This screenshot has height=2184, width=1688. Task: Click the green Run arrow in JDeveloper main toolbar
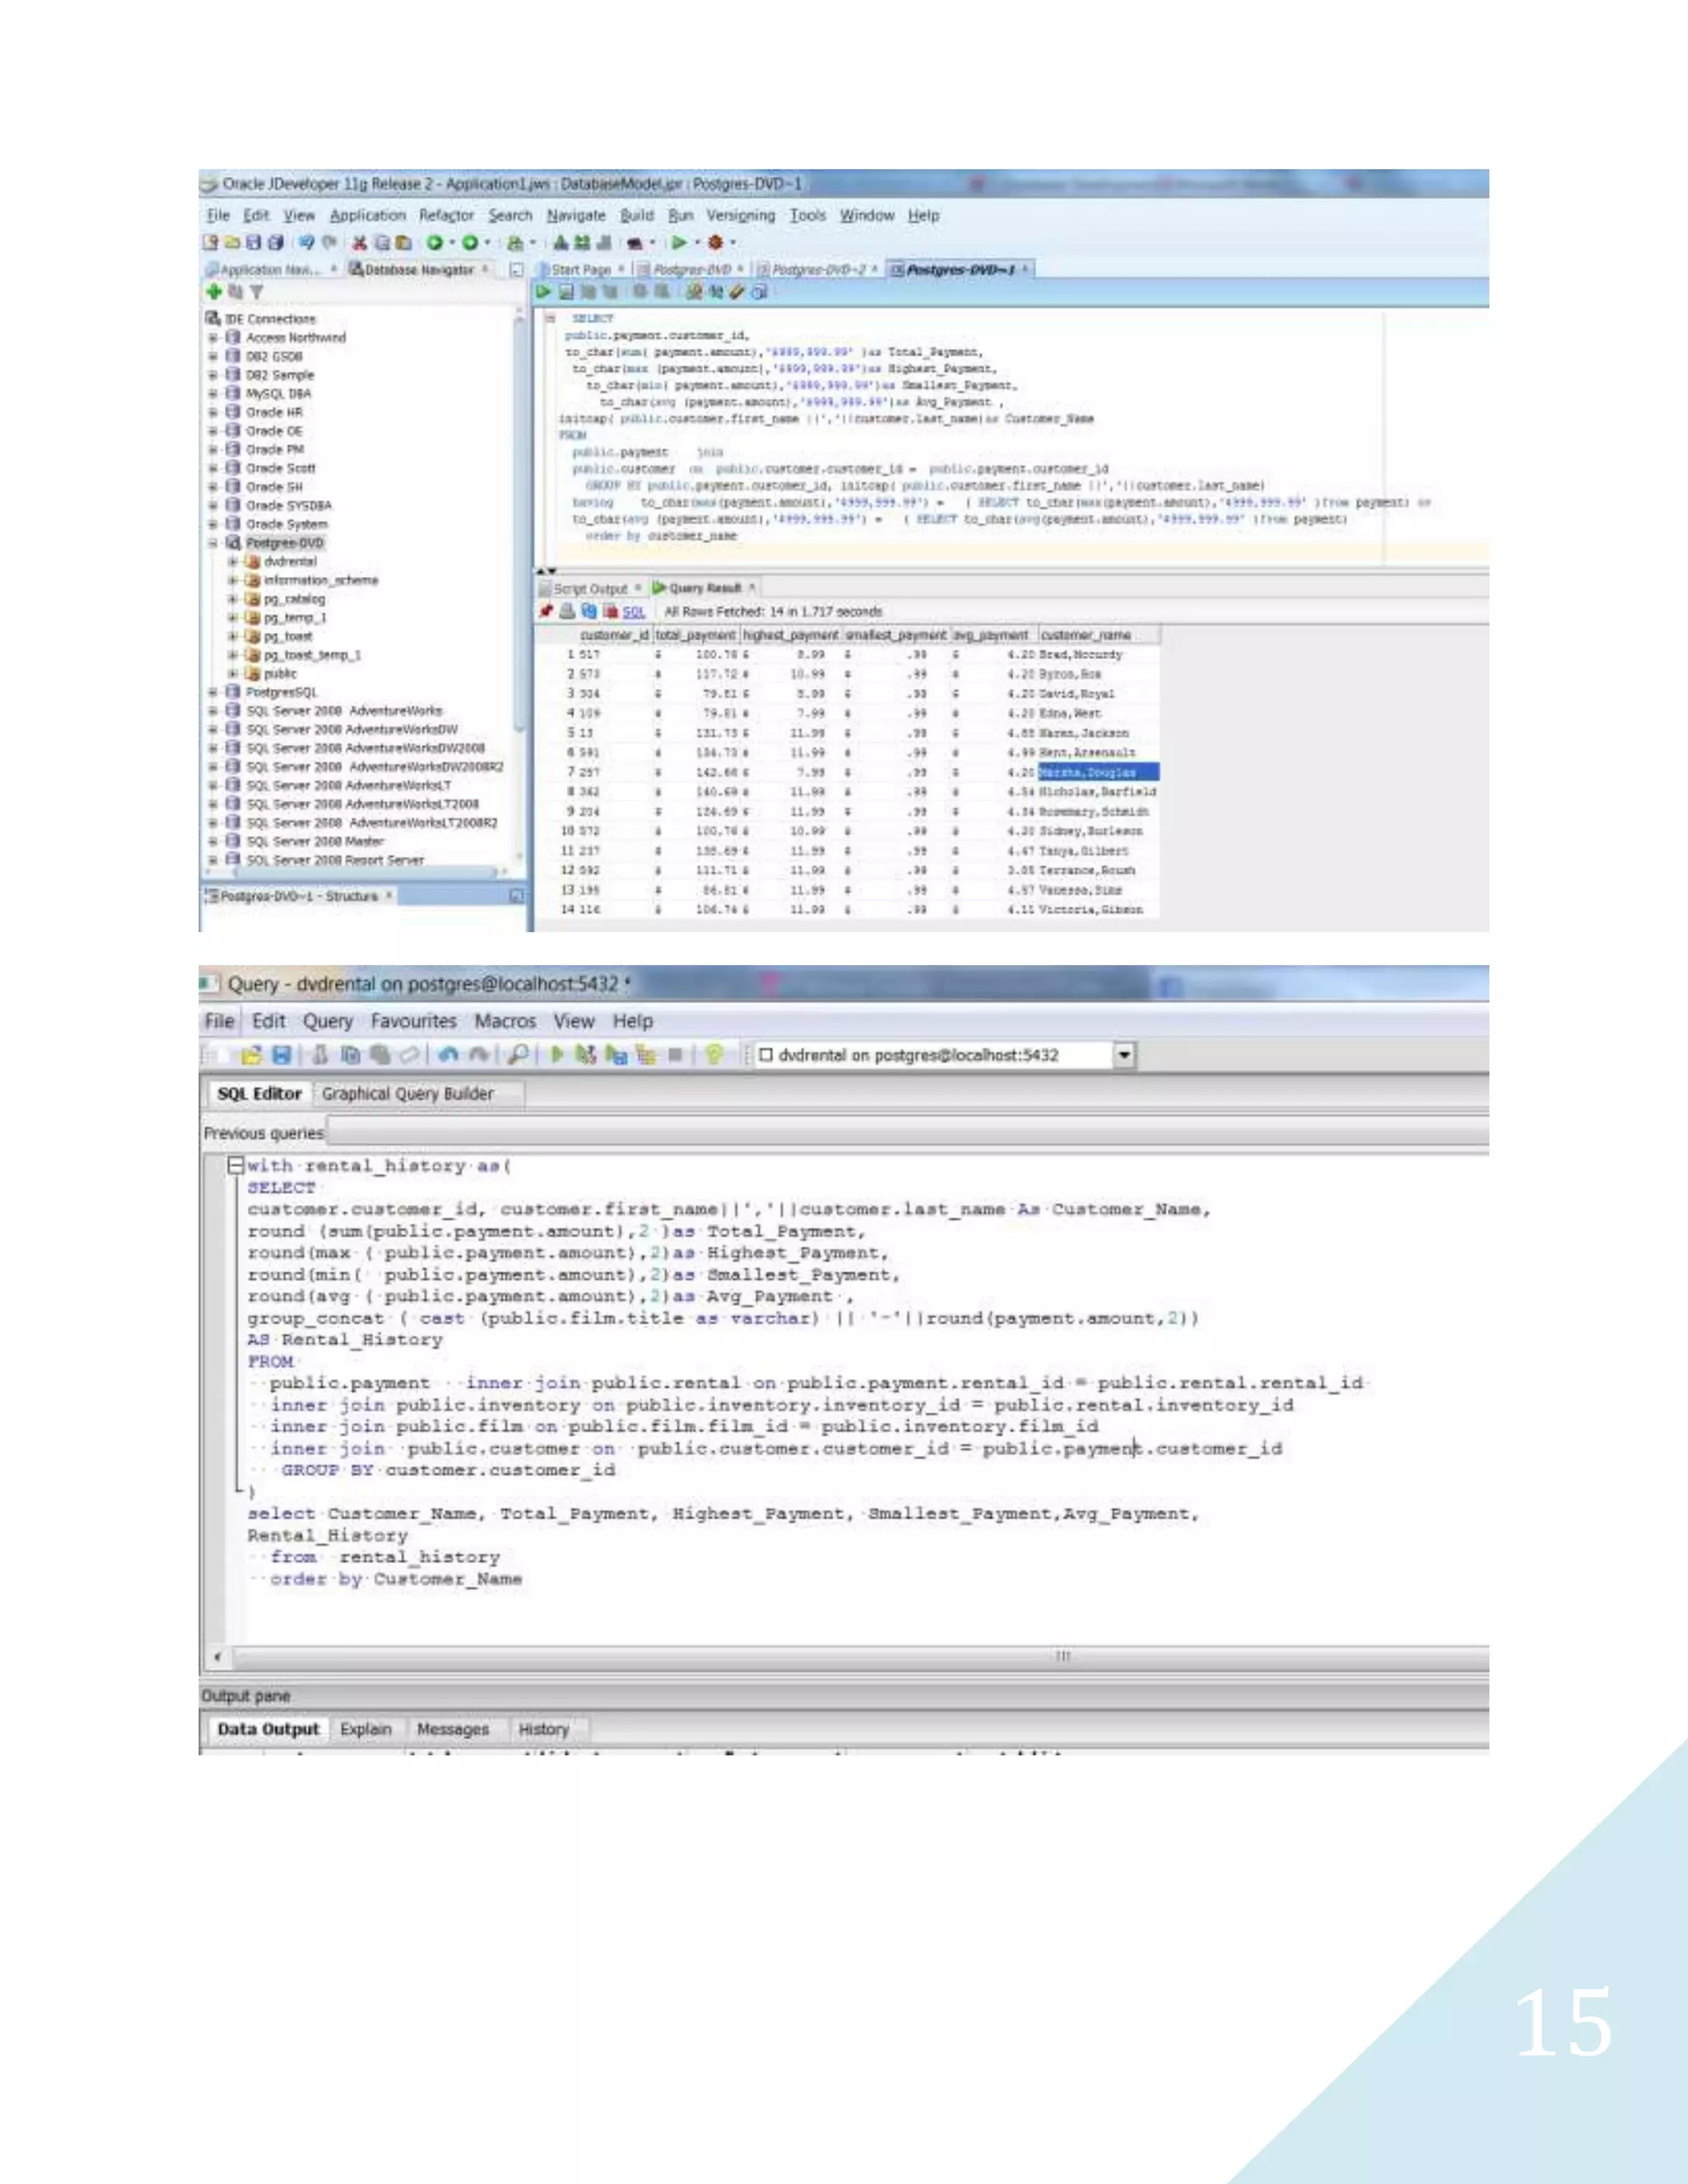[680, 242]
